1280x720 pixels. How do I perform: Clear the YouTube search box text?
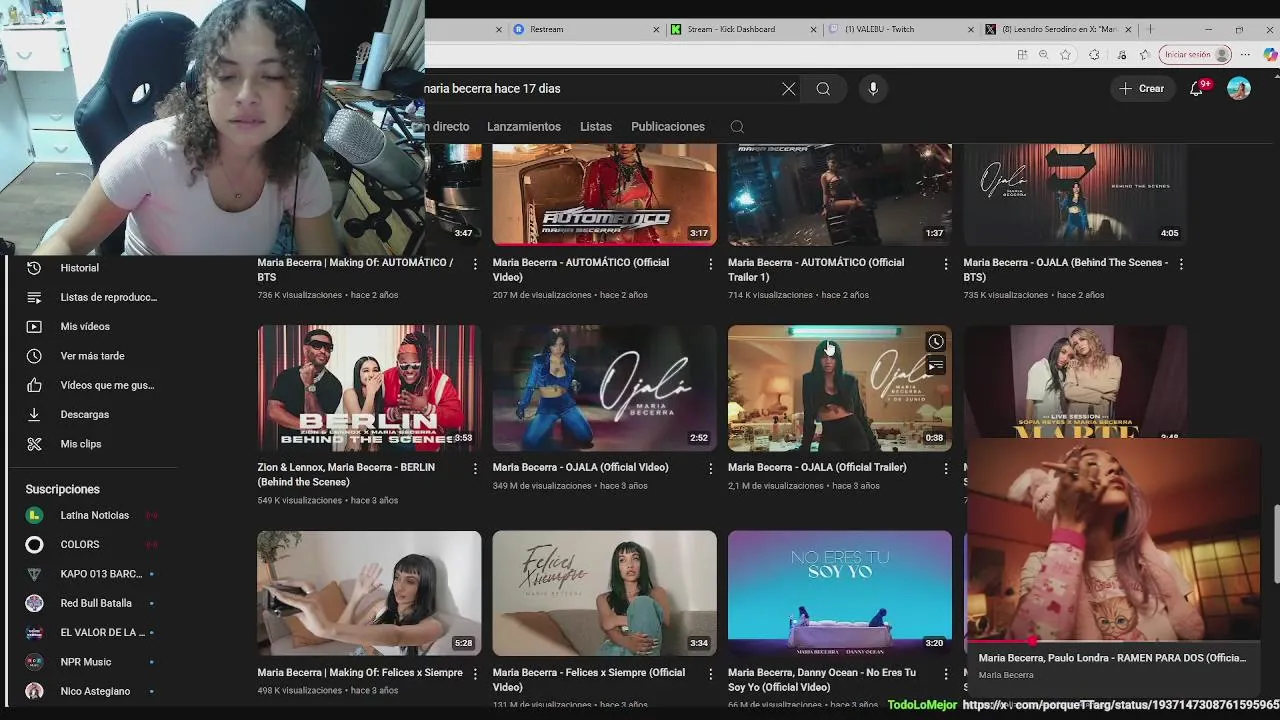tap(788, 89)
